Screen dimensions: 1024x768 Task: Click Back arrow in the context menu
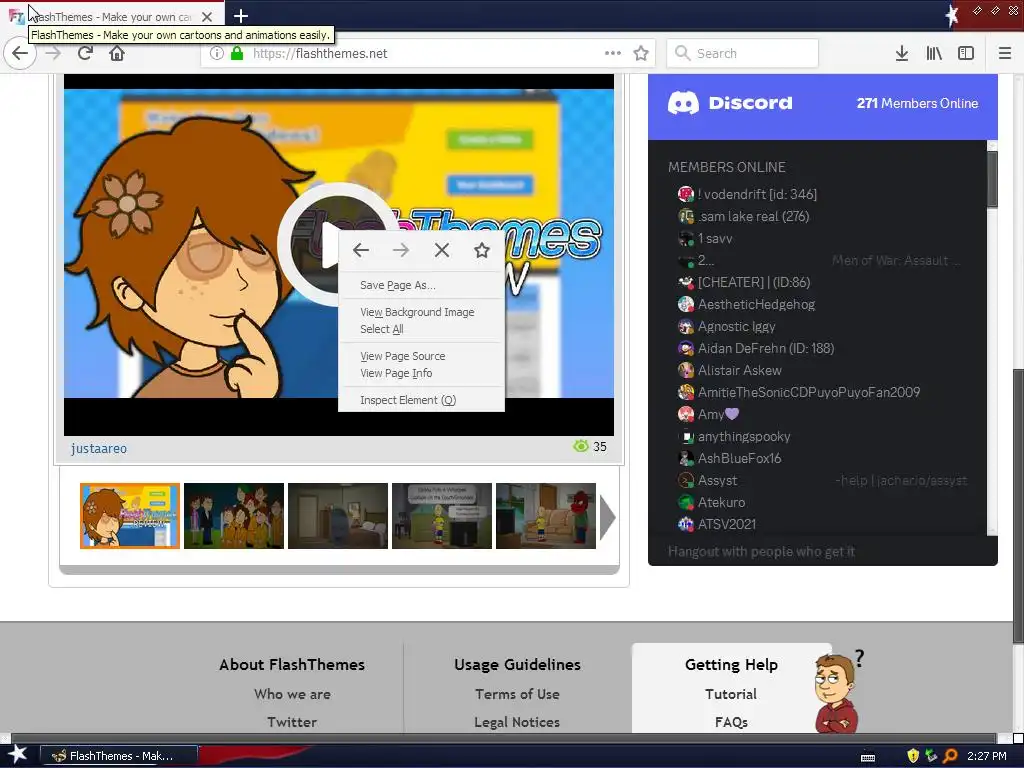click(x=360, y=250)
